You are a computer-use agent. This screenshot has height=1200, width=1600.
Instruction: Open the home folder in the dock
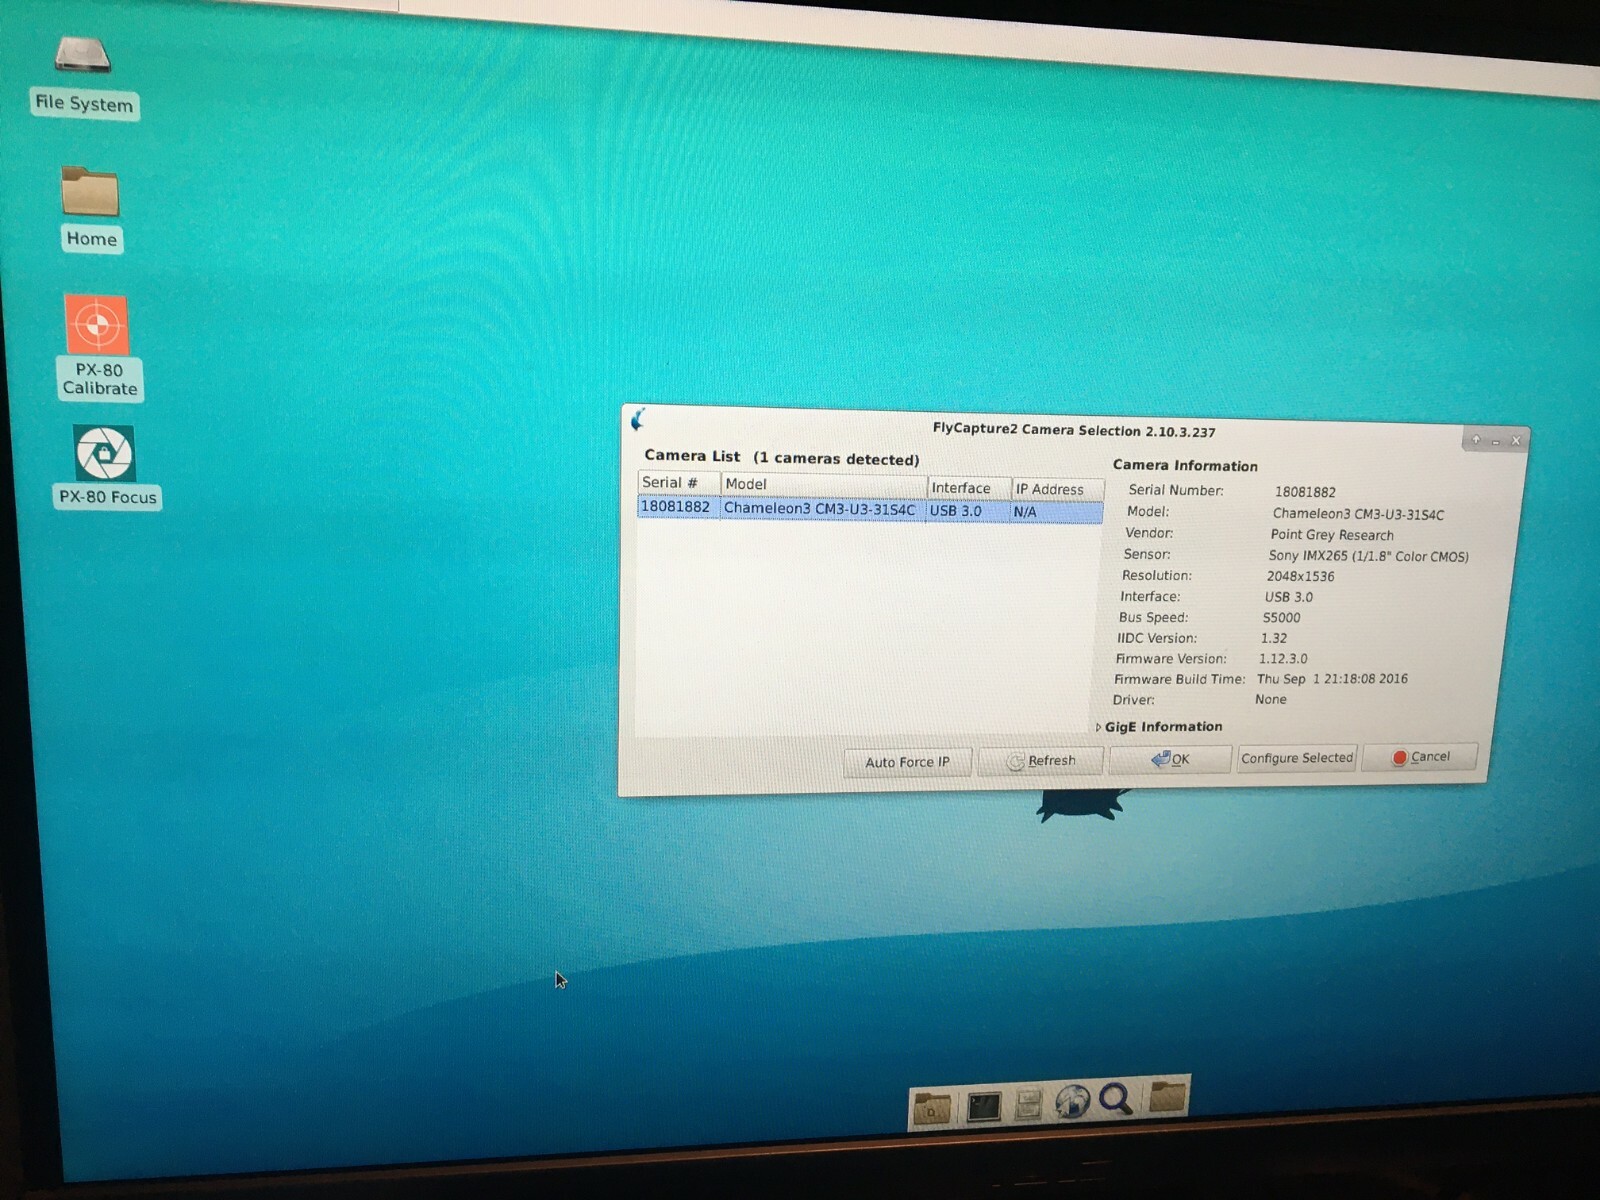pyautogui.click(x=932, y=1107)
